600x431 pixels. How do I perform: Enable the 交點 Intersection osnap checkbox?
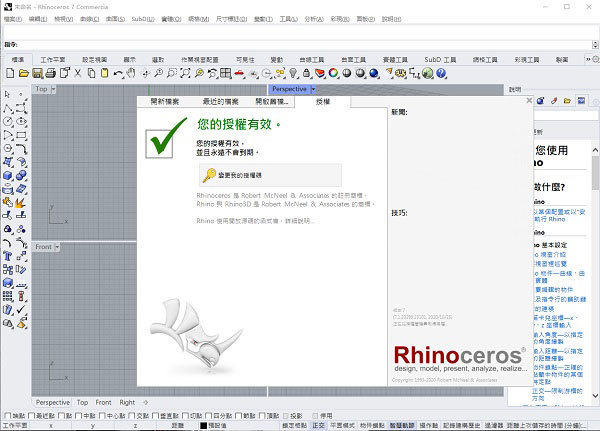coord(132,416)
